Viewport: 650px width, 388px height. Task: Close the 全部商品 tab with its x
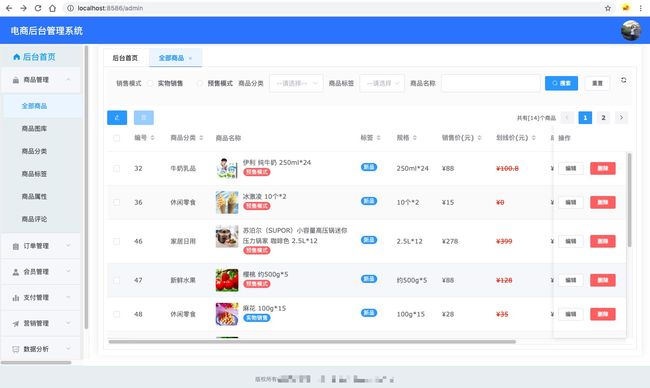click(x=190, y=58)
